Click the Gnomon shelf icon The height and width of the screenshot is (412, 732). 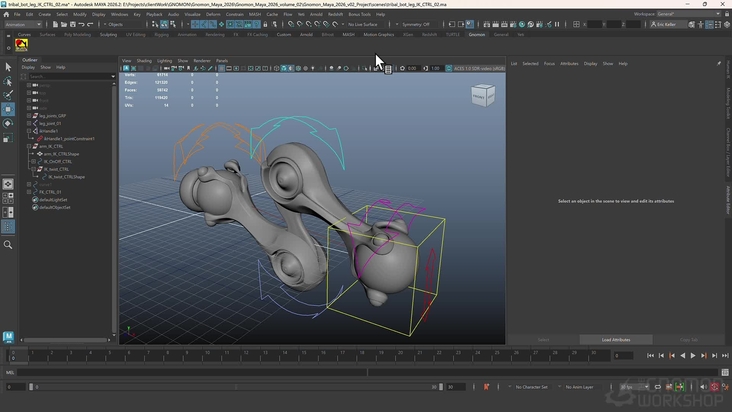pos(23,43)
